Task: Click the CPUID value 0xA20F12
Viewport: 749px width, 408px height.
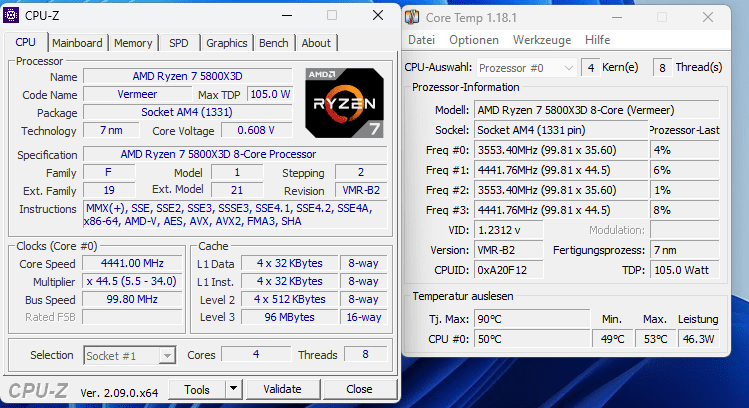Action: click(x=509, y=270)
